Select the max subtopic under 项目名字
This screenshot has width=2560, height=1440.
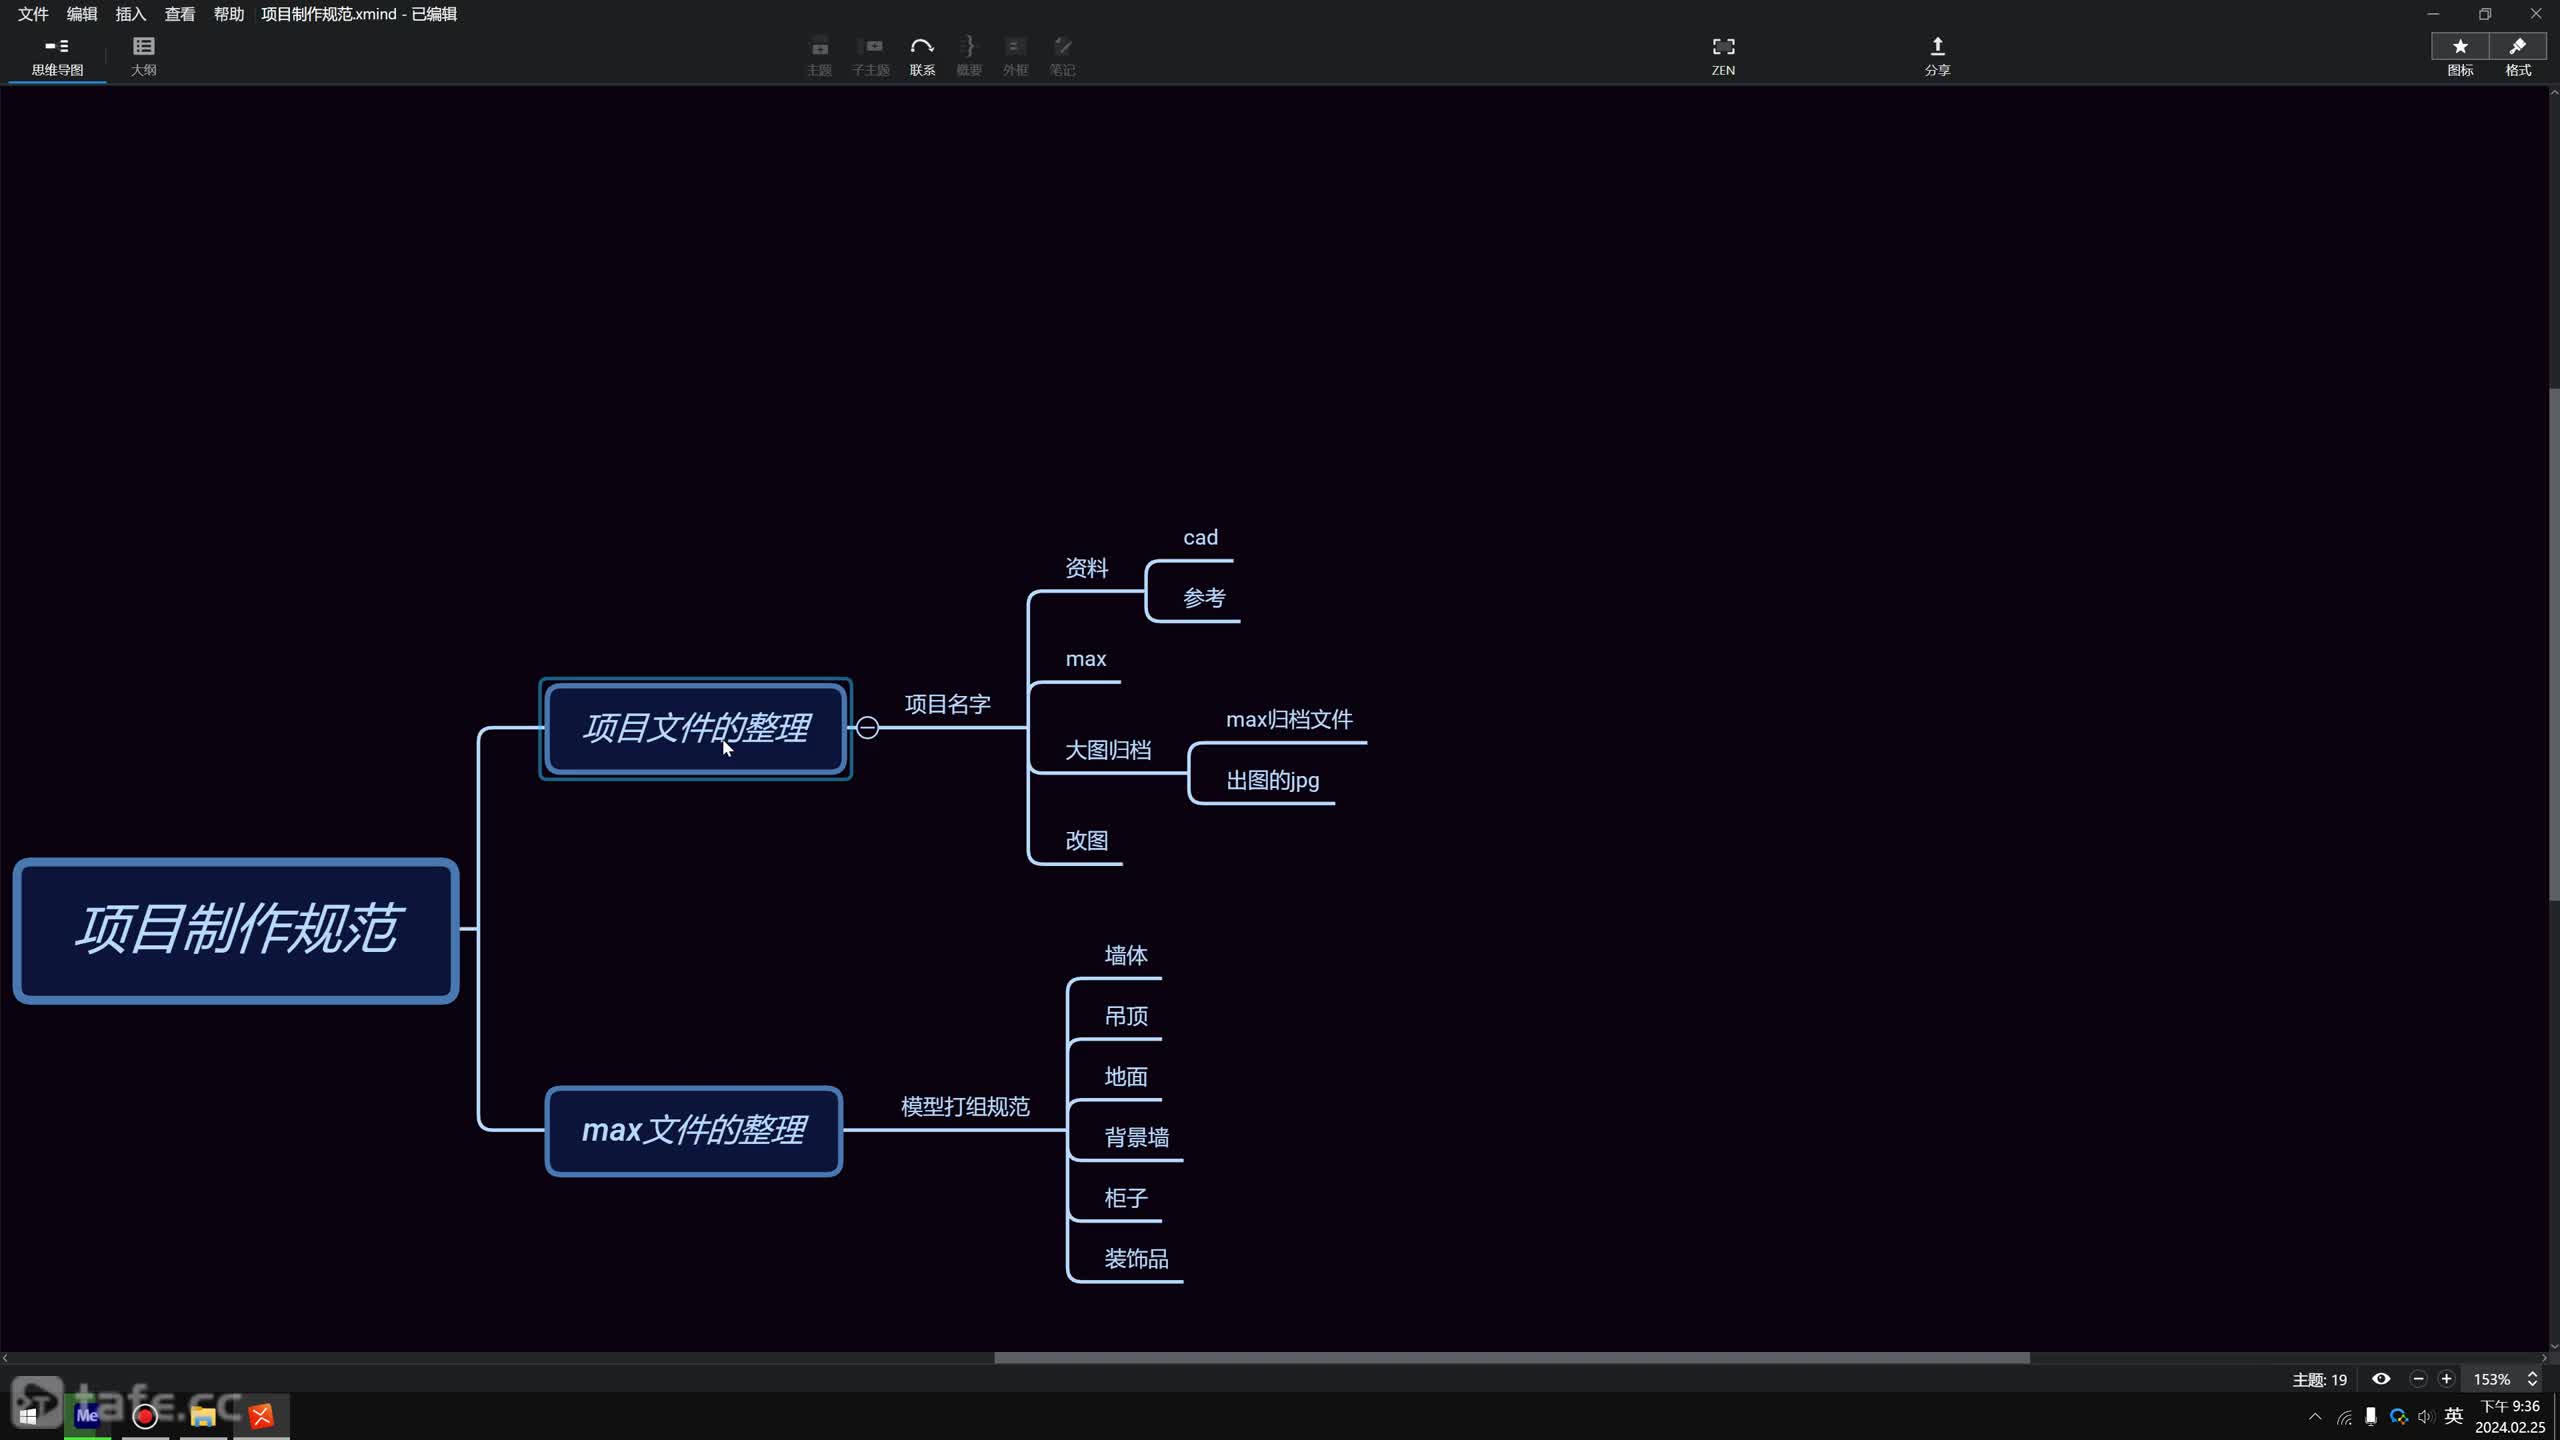click(1086, 659)
